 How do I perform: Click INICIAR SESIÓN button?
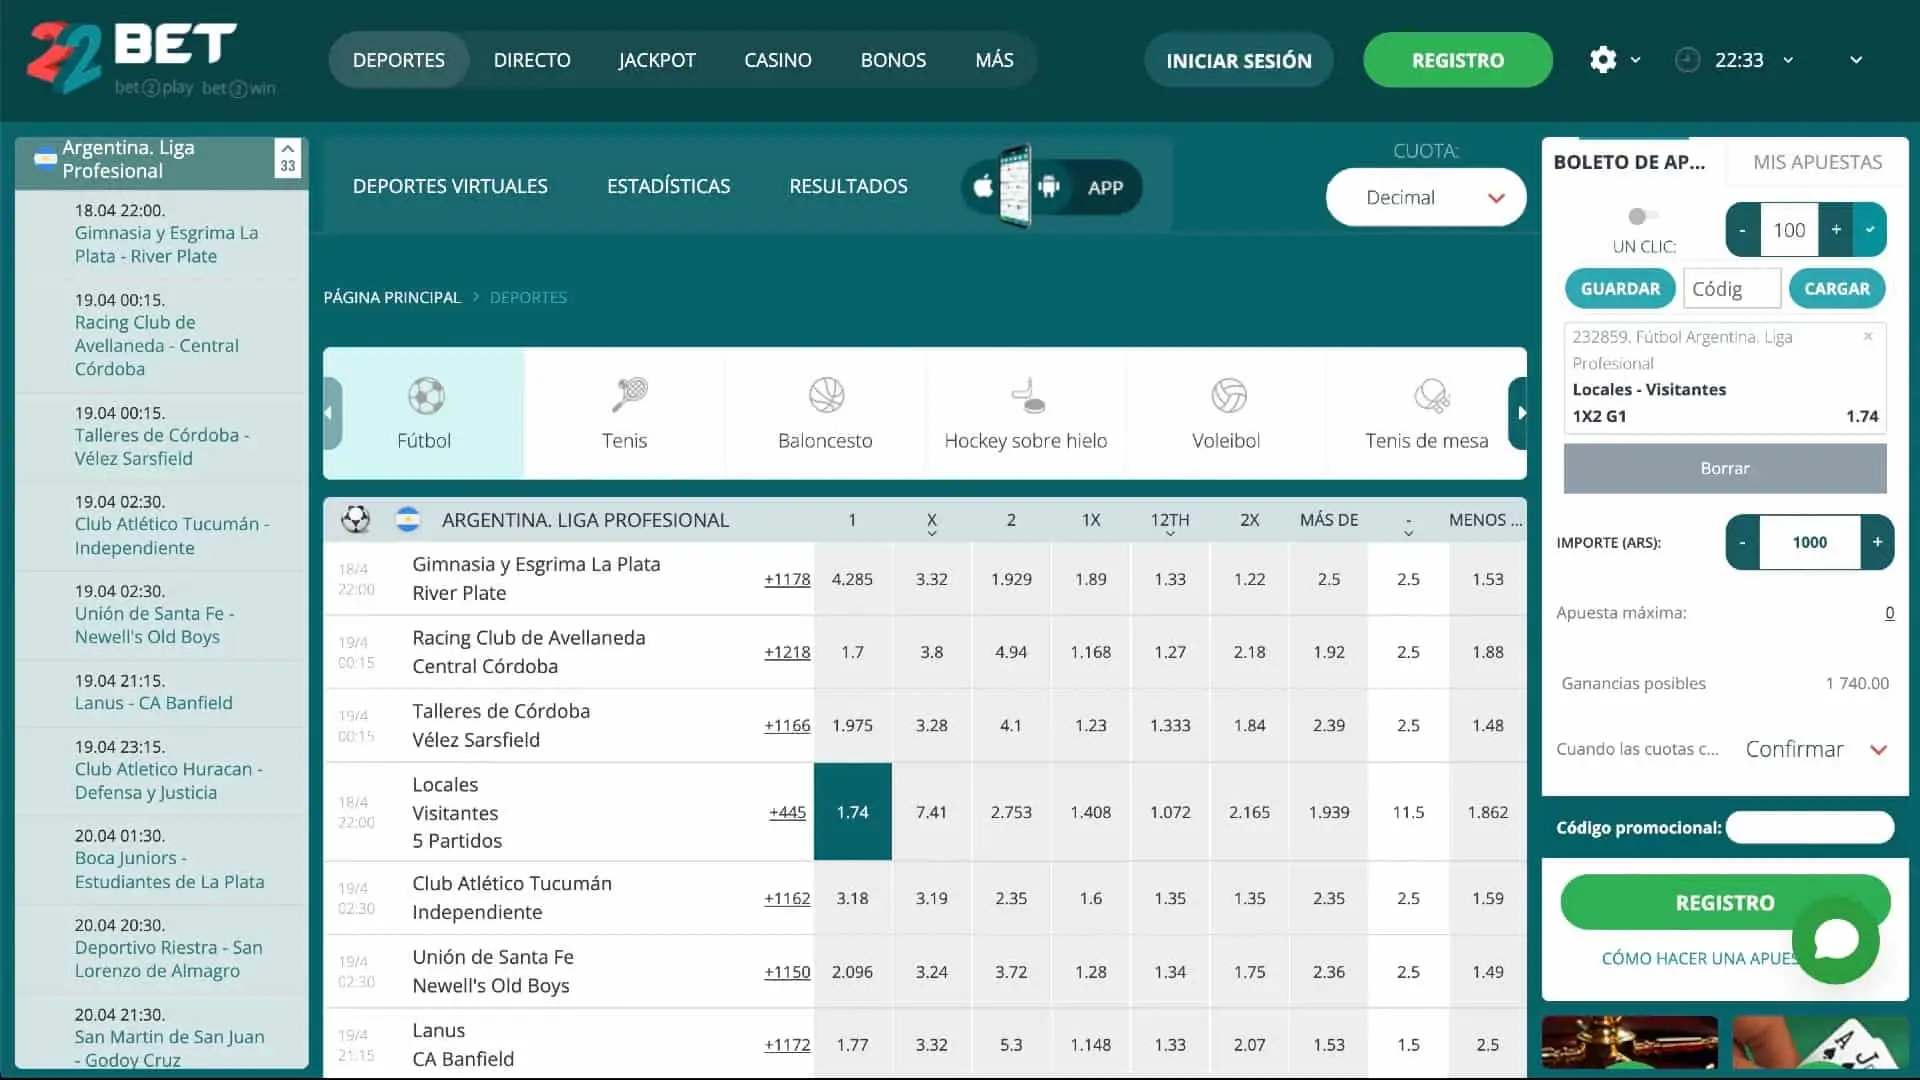pyautogui.click(x=1239, y=60)
